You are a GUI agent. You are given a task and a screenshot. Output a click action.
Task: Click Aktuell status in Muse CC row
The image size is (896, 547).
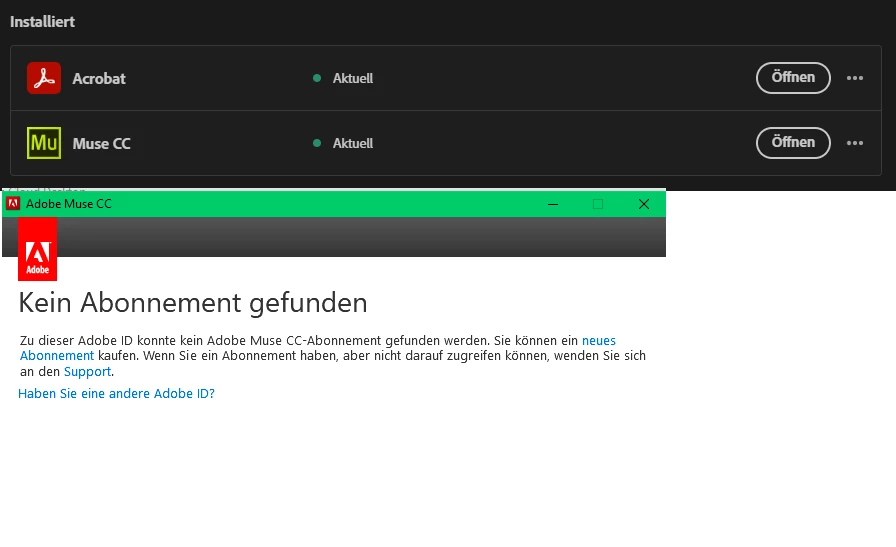pos(353,143)
